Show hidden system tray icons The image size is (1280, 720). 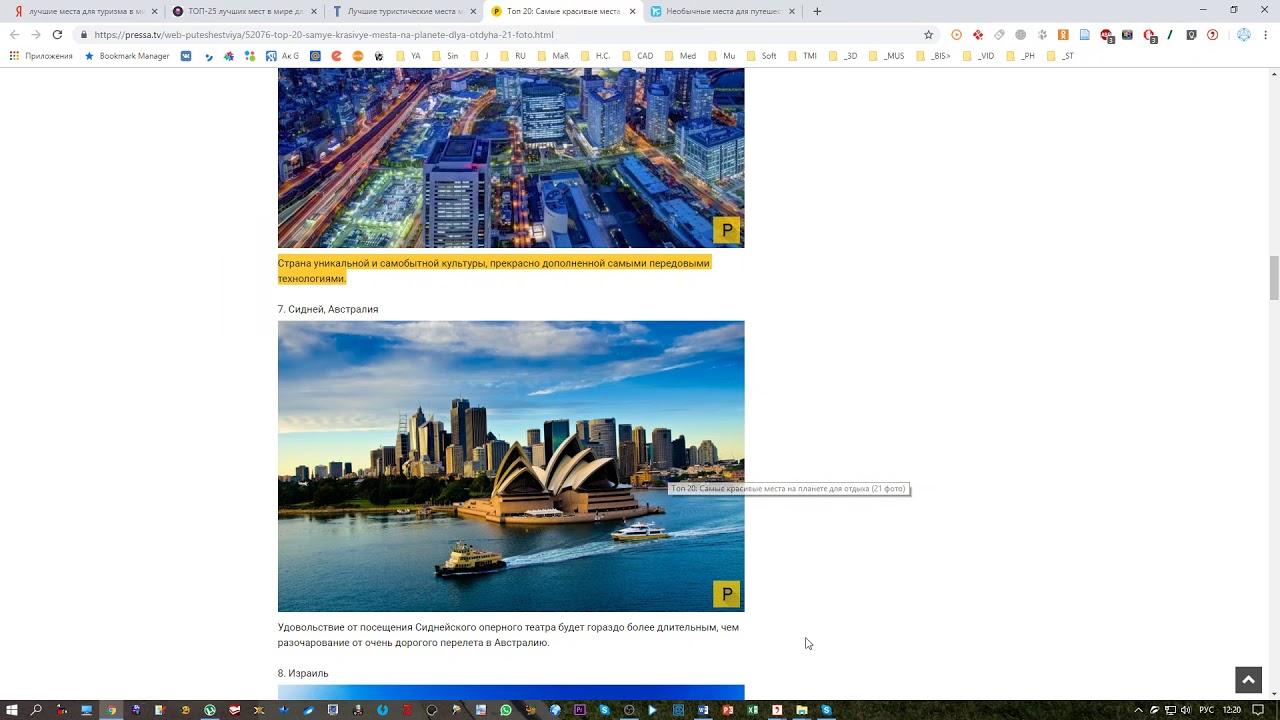[1138, 710]
